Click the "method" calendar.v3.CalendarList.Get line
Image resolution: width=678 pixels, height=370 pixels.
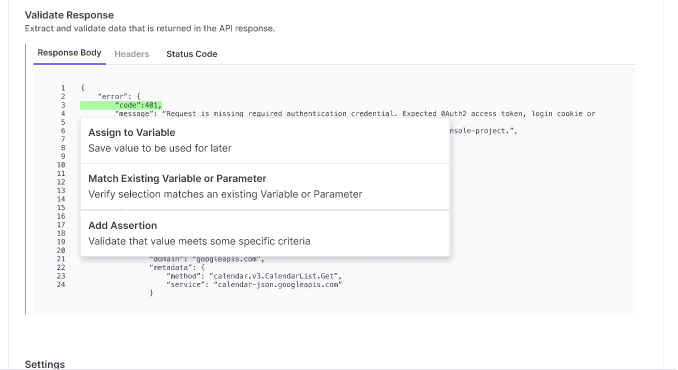(254, 276)
